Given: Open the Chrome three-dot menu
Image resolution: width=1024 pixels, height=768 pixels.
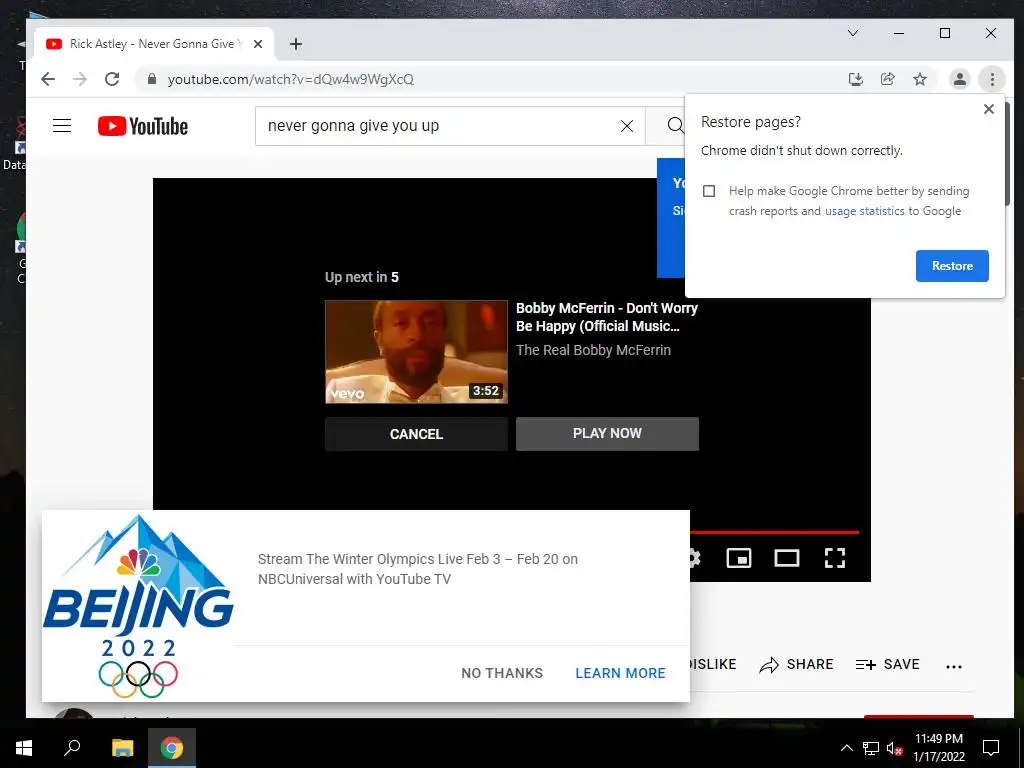Looking at the screenshot, I should point(992,79).
